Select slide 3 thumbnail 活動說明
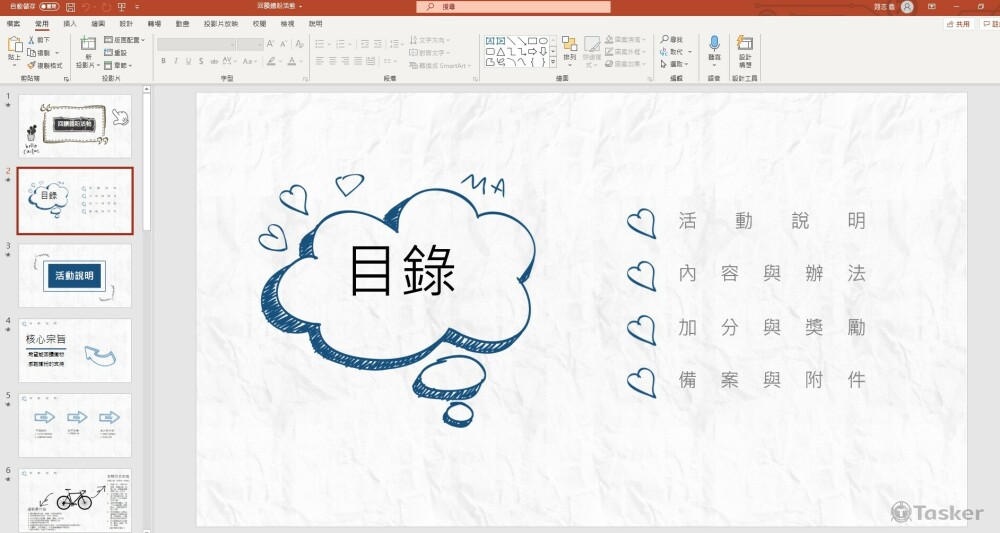 click(75, 275)
